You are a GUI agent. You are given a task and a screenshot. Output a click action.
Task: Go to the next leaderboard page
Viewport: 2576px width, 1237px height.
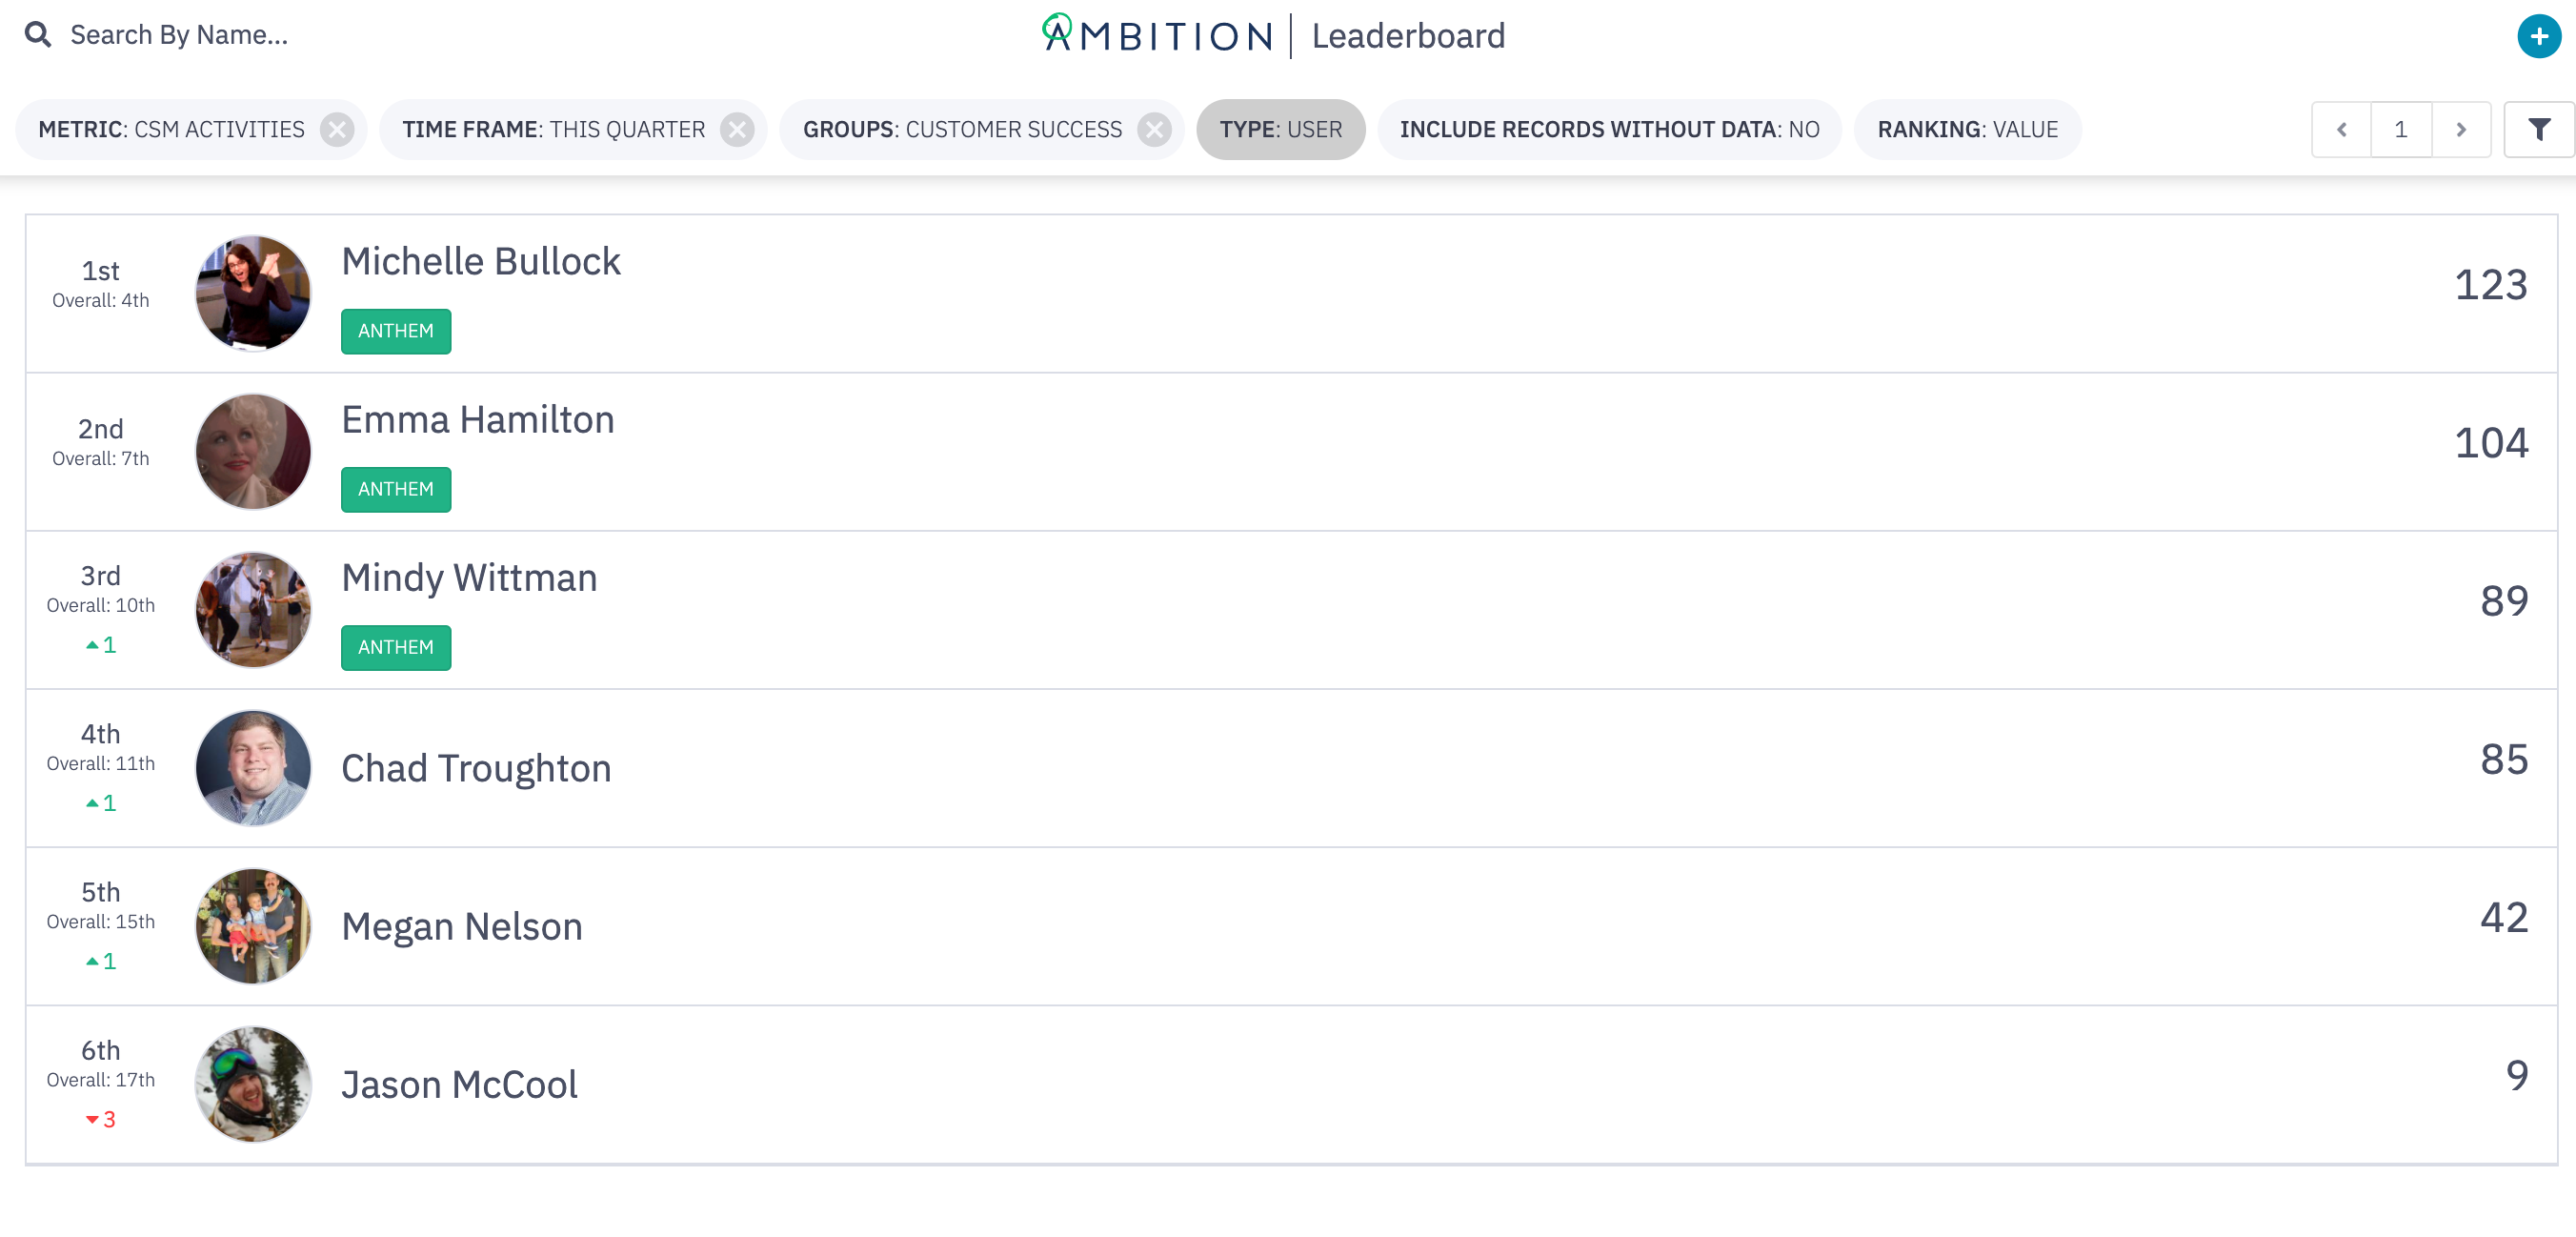click(x=2461, y=129)
